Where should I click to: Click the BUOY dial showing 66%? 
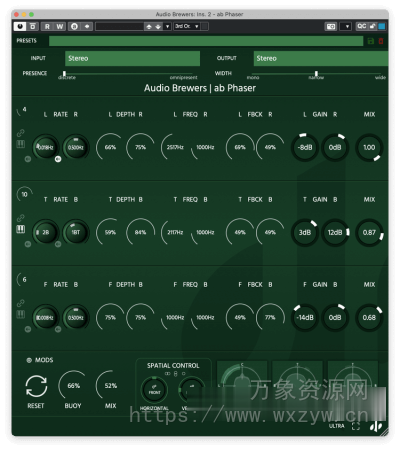click(x=73, y=386)
